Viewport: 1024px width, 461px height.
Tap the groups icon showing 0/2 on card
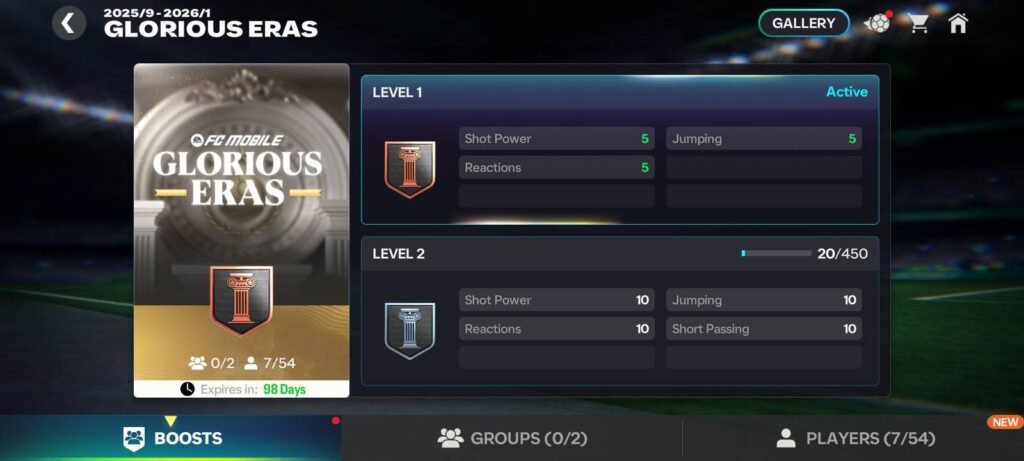(x=197, y=363)
